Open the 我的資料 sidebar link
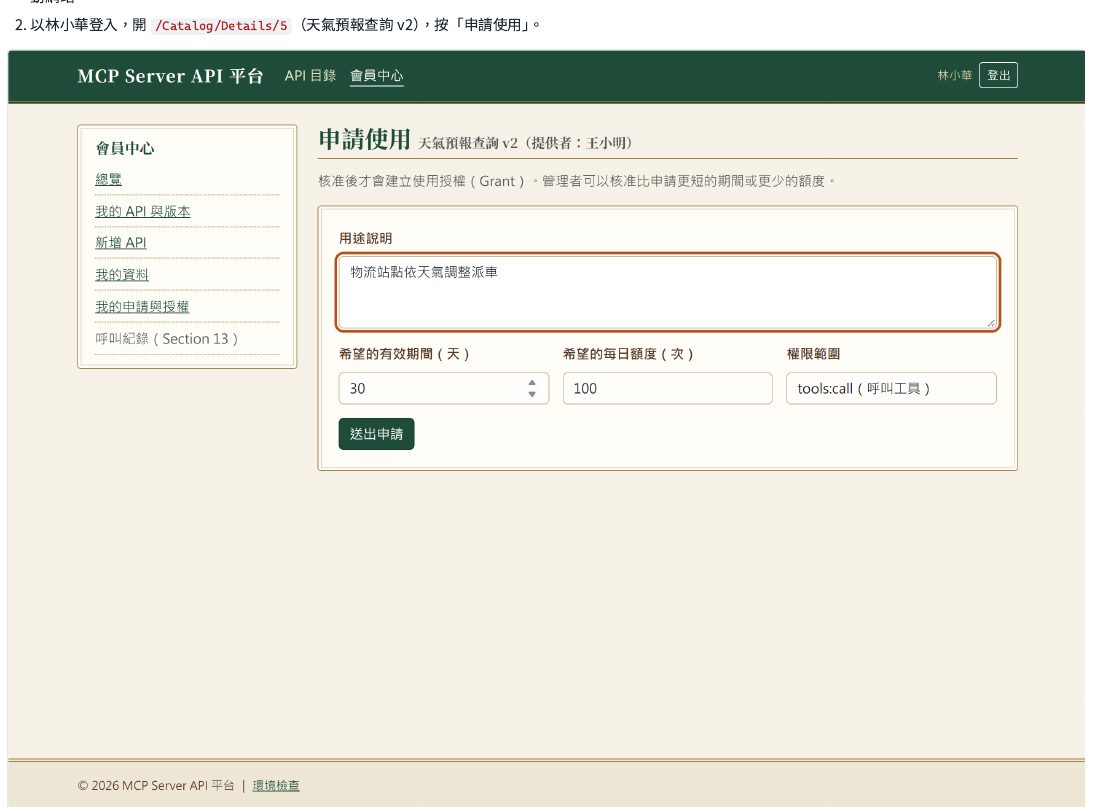1093x807 pixels. (x=122, y=275)
